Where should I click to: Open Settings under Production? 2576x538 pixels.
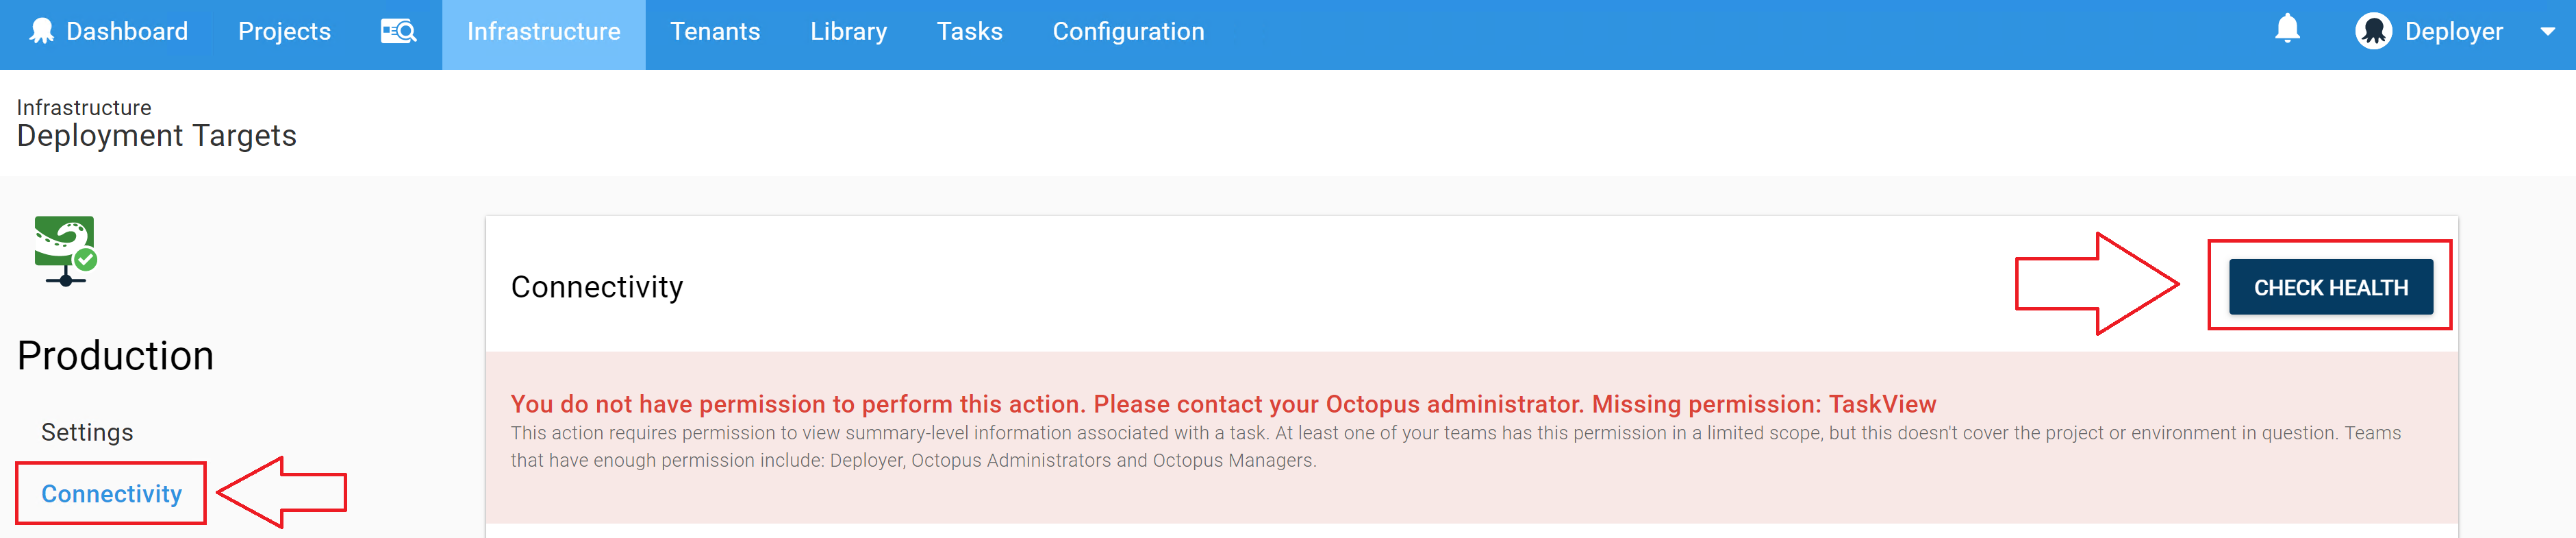[88, 431]
